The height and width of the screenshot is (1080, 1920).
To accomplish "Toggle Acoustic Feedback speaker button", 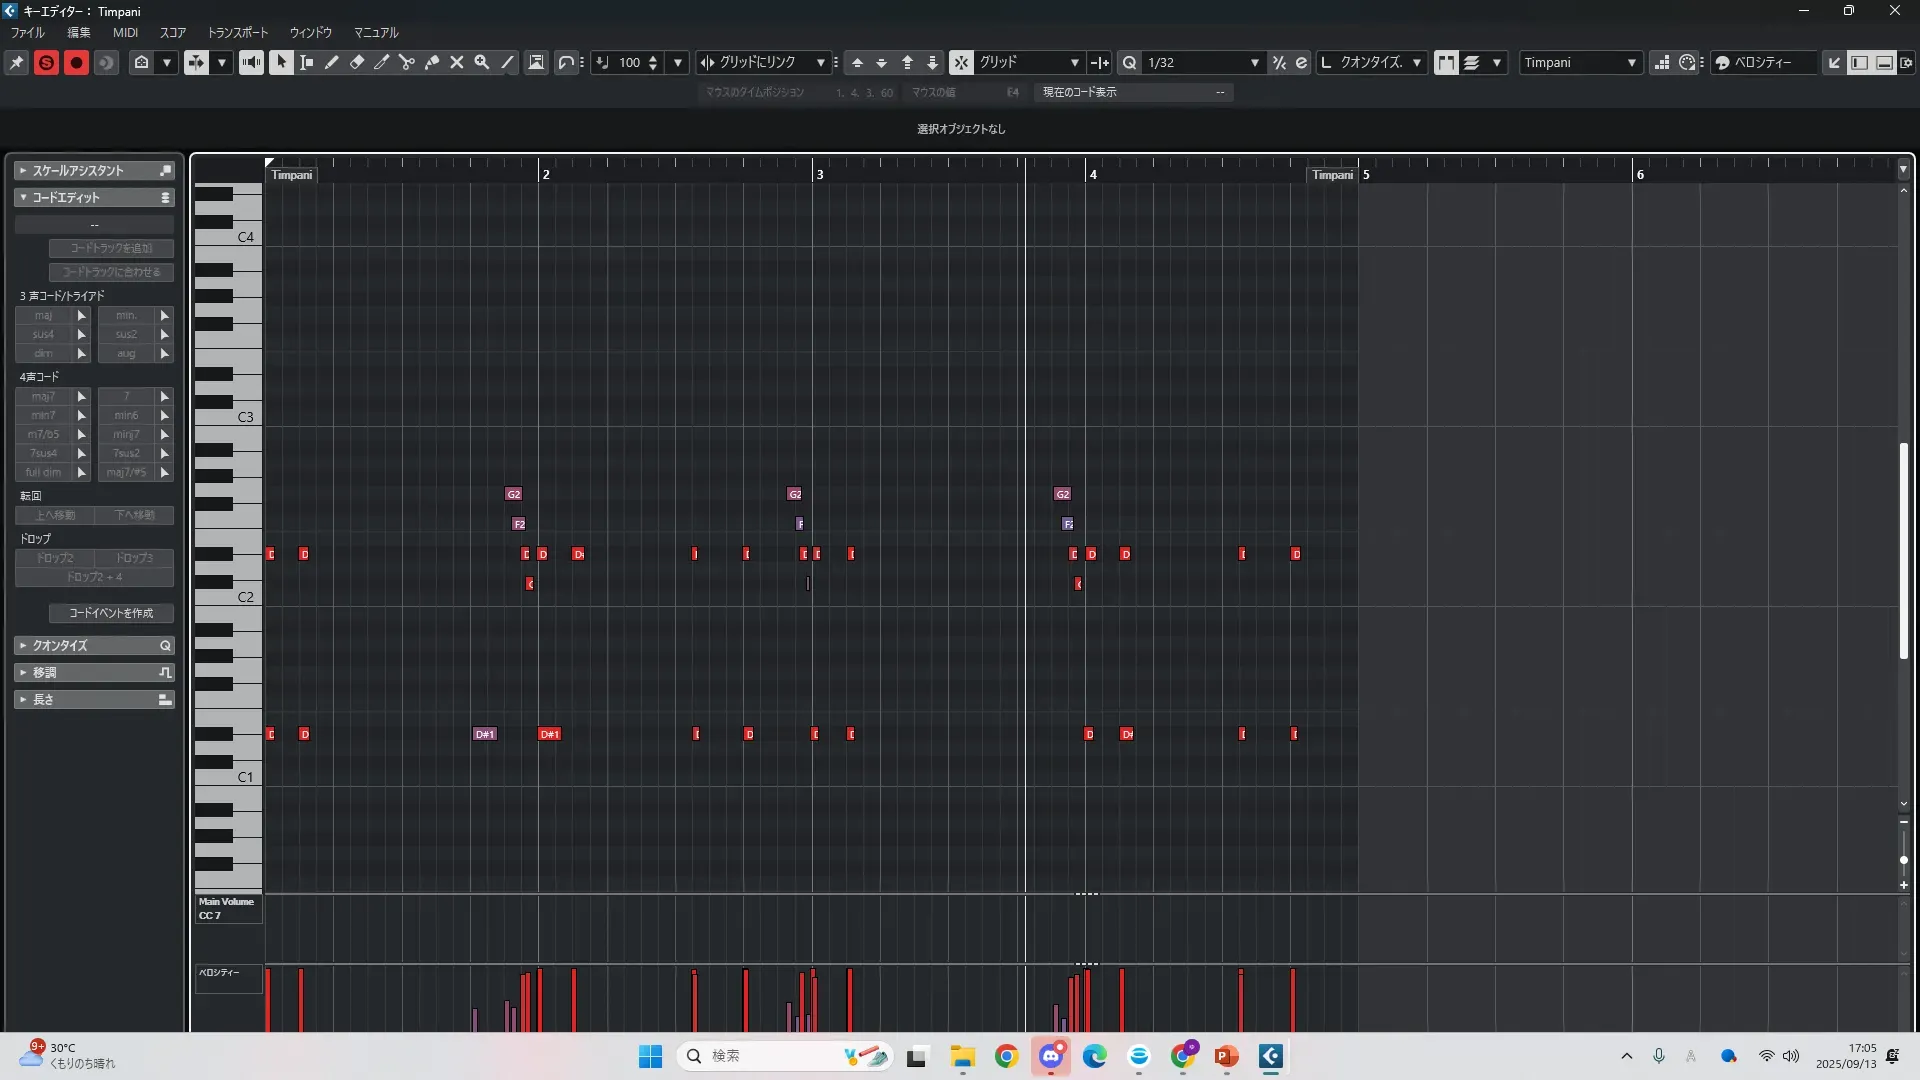I will pyautogui.click(x=251, y=62).
